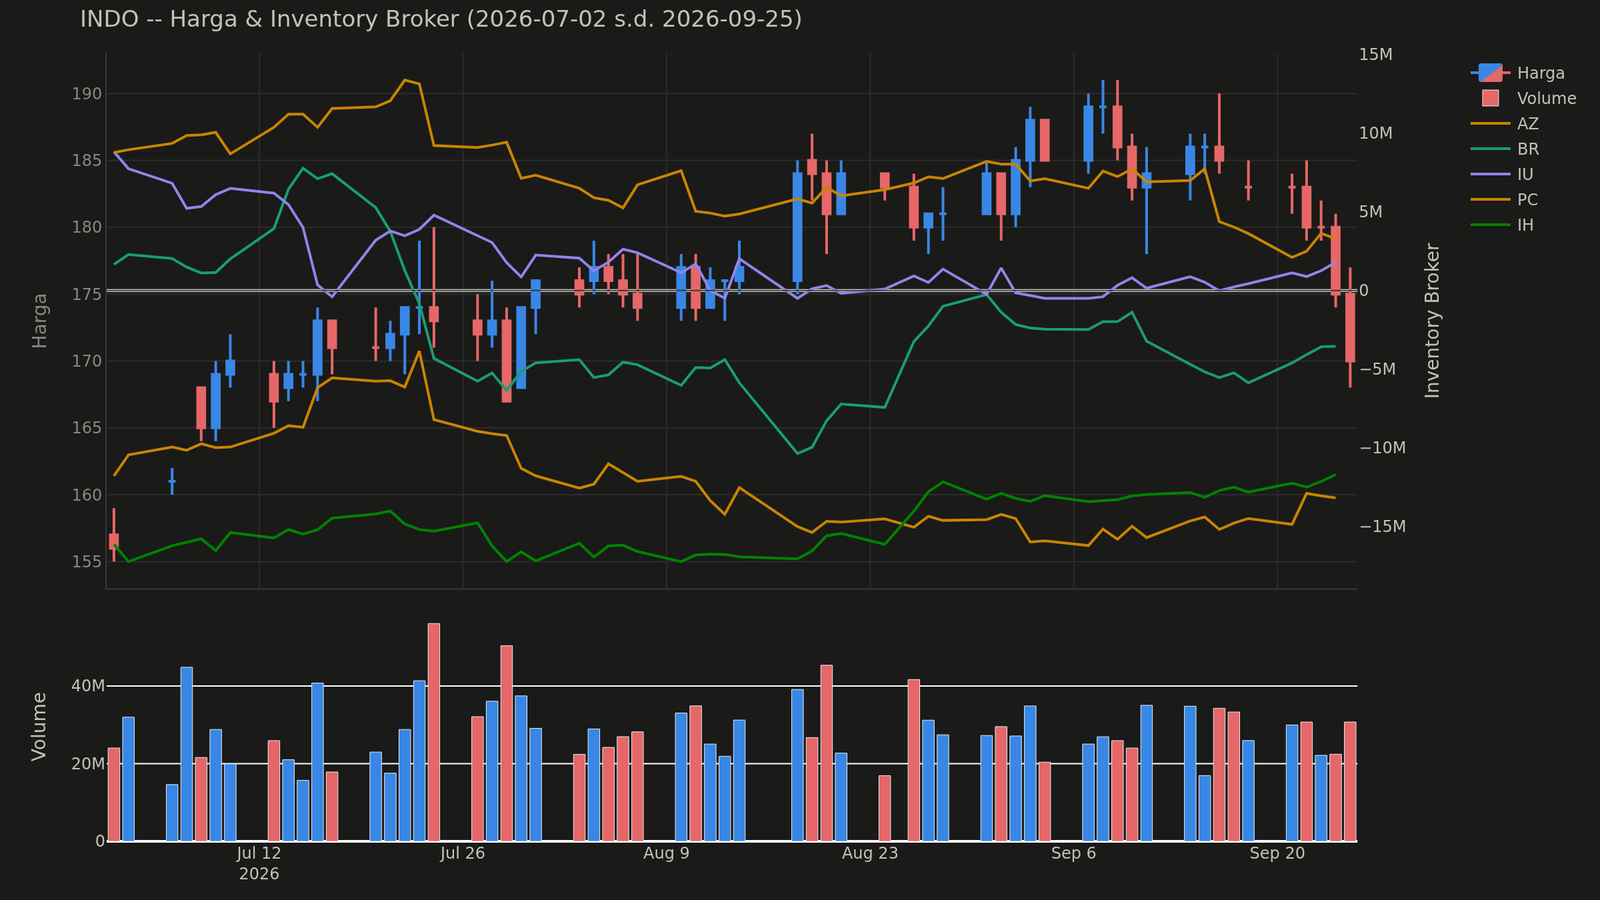Click the 'Aug 23' date tick label
This screenshot has width=1600, height=900.
(870, 853)
